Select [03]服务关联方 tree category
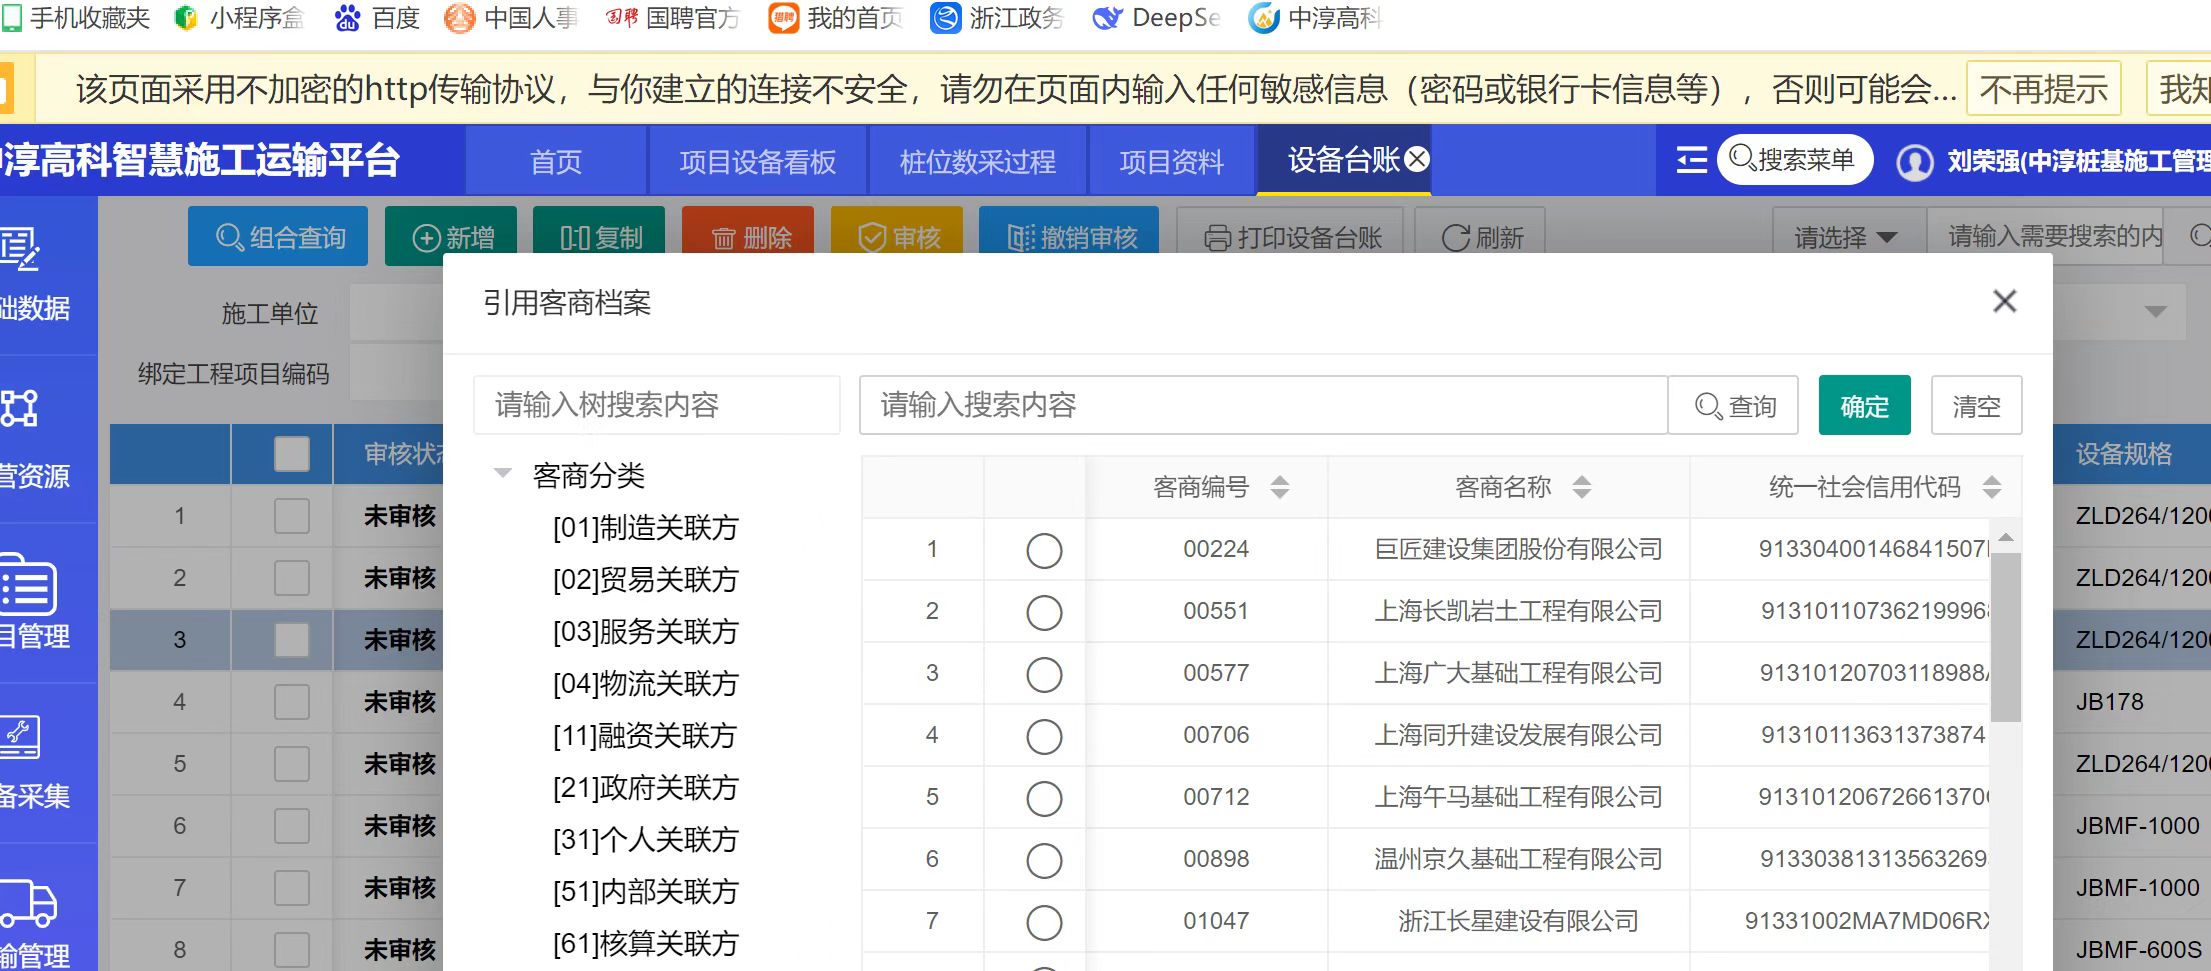 [645, 632]
